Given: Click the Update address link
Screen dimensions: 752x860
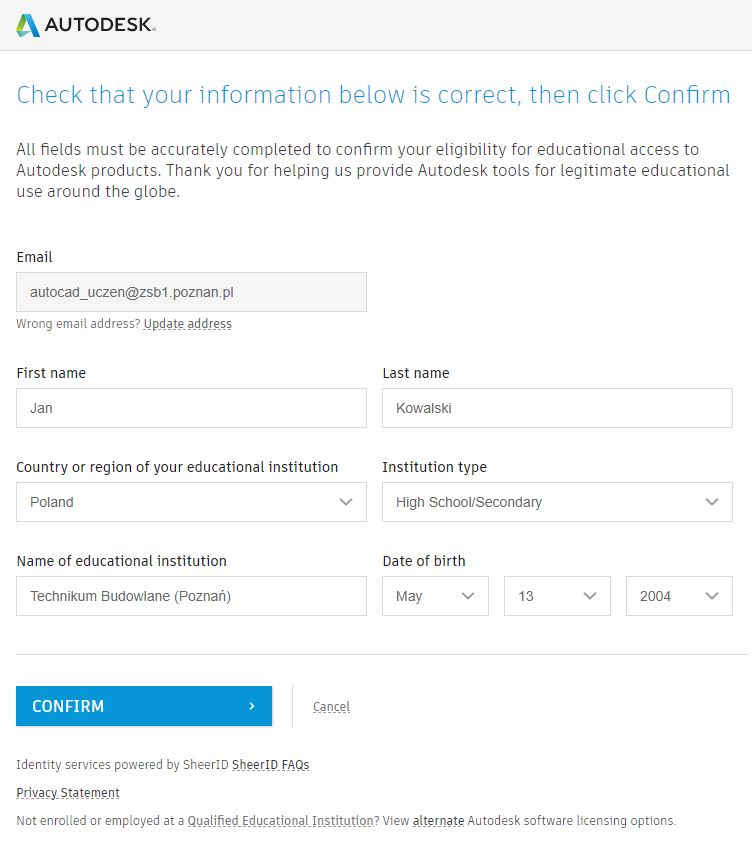Looking at the screenshot, I should (x=188, y=324).
